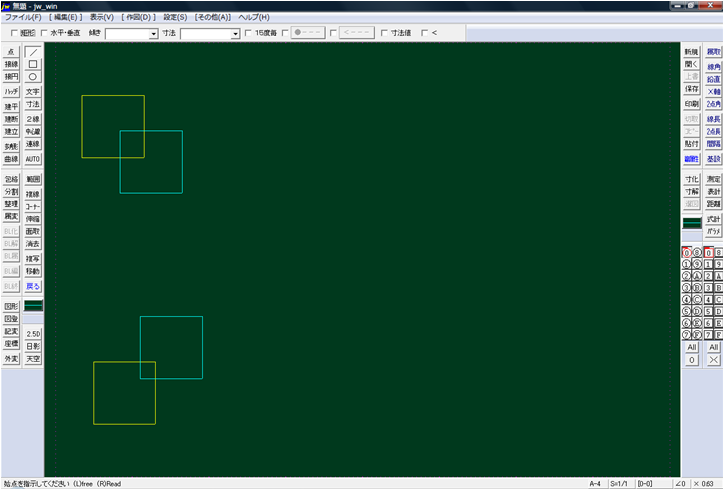724x490 pixels.
Task: Click the 保存 save button
Action: pos(691,89)
